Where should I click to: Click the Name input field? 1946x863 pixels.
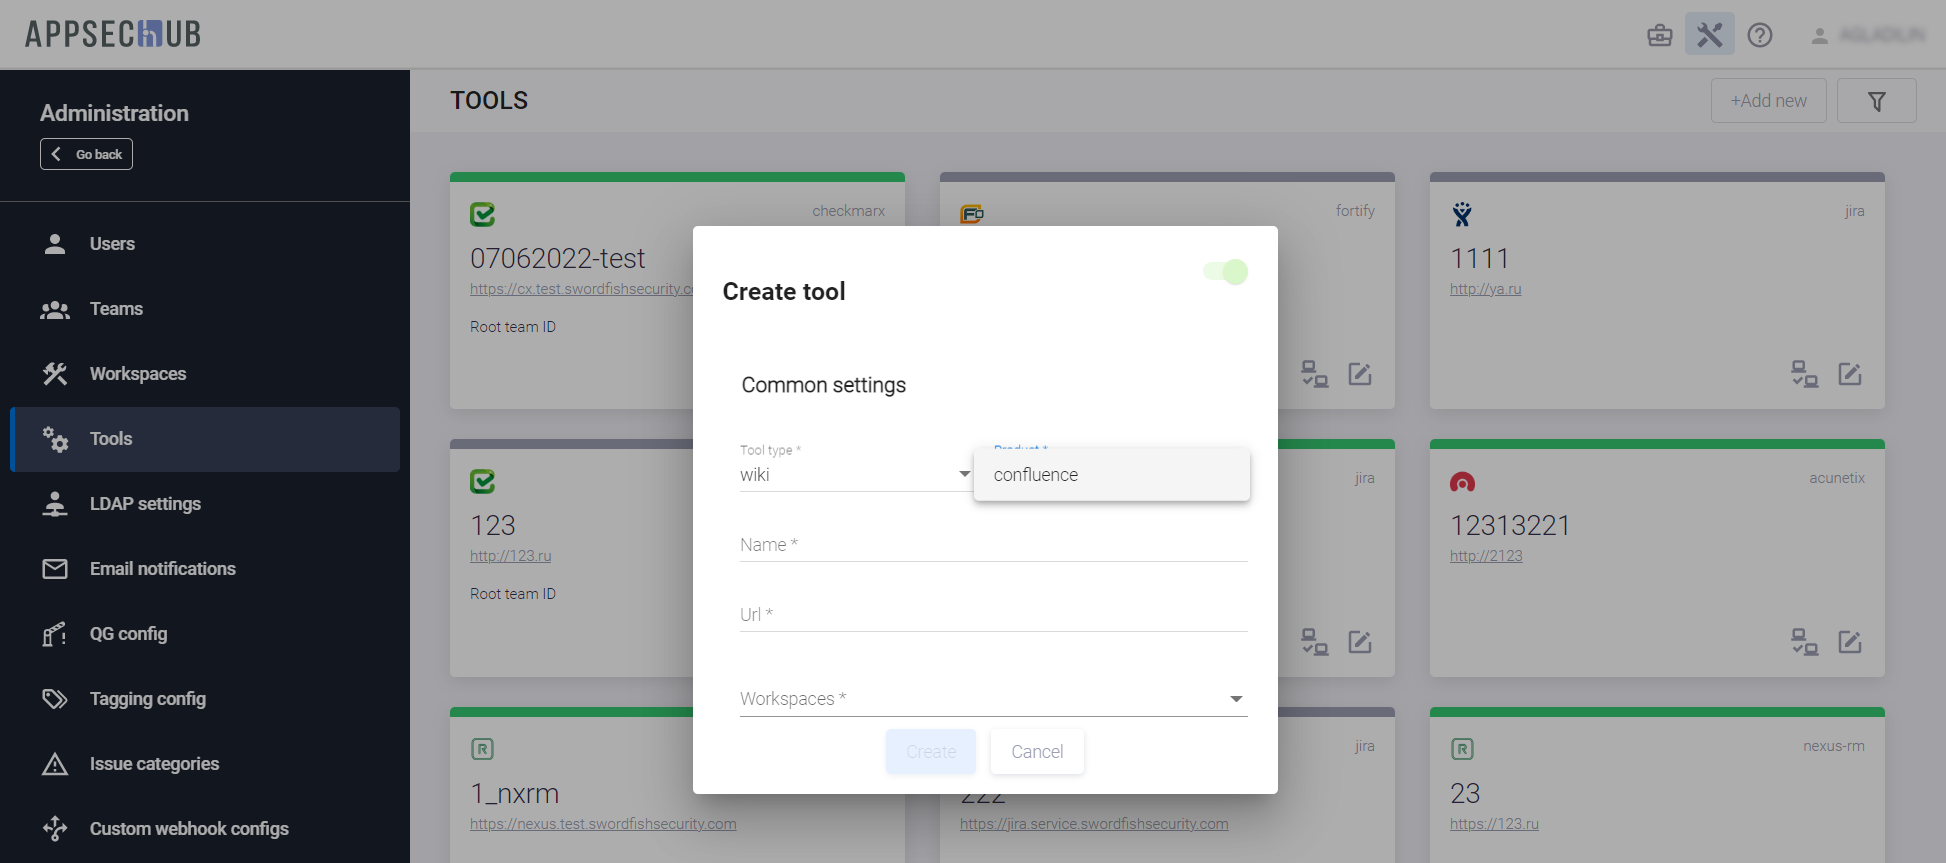[x=992, y=546]
